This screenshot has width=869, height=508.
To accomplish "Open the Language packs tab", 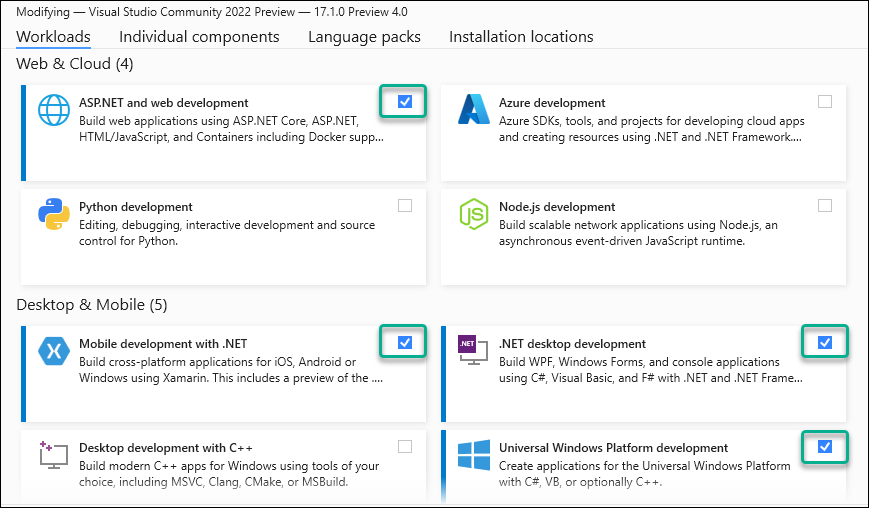I will tap(364, 37).
